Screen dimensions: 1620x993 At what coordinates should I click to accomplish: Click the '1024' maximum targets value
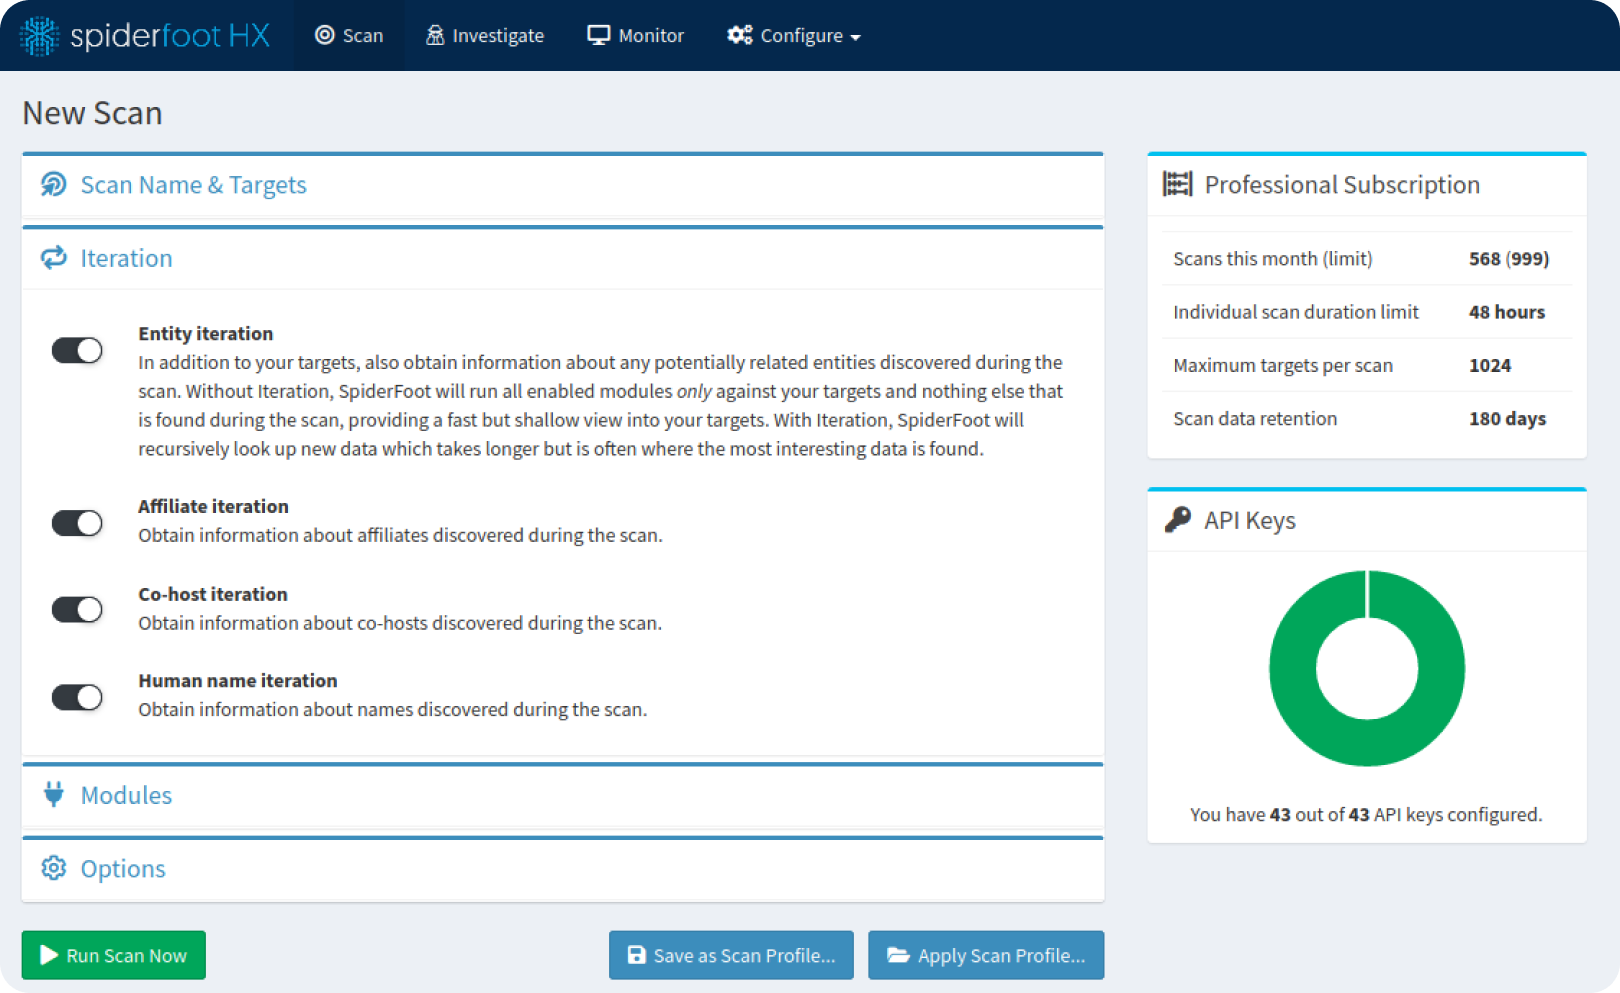pos(1490,365)
